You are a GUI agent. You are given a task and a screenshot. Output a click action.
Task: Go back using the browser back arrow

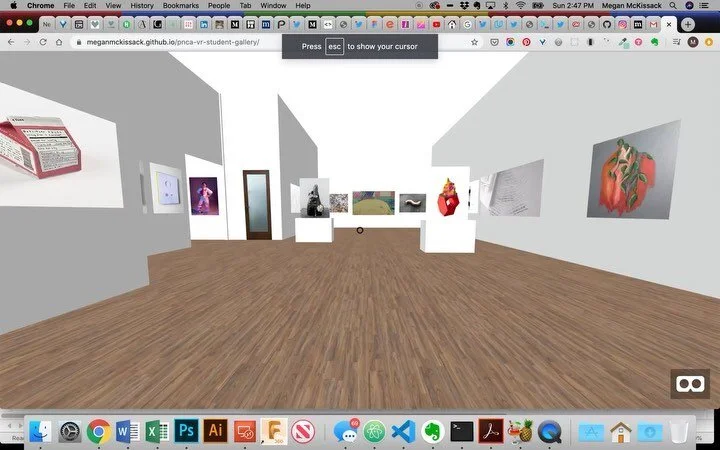11,42
